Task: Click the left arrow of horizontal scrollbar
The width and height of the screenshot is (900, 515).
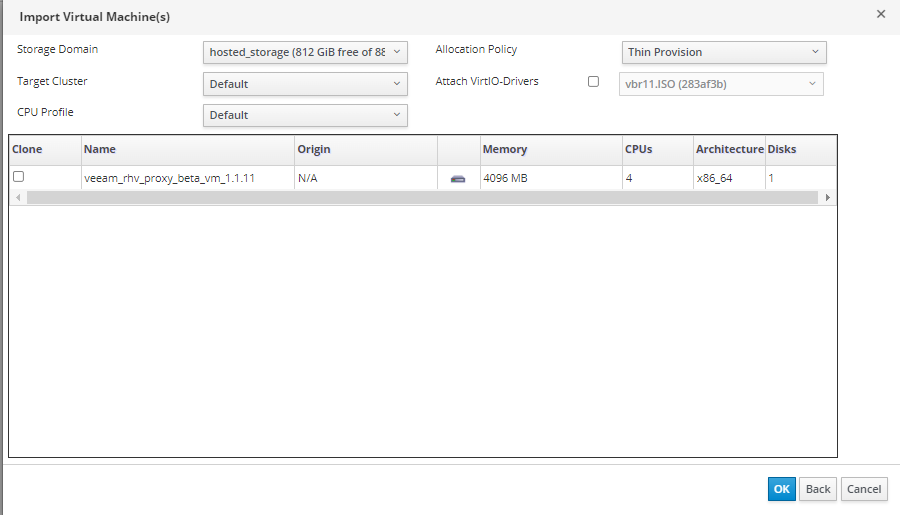Action: [x=17, y=198]
